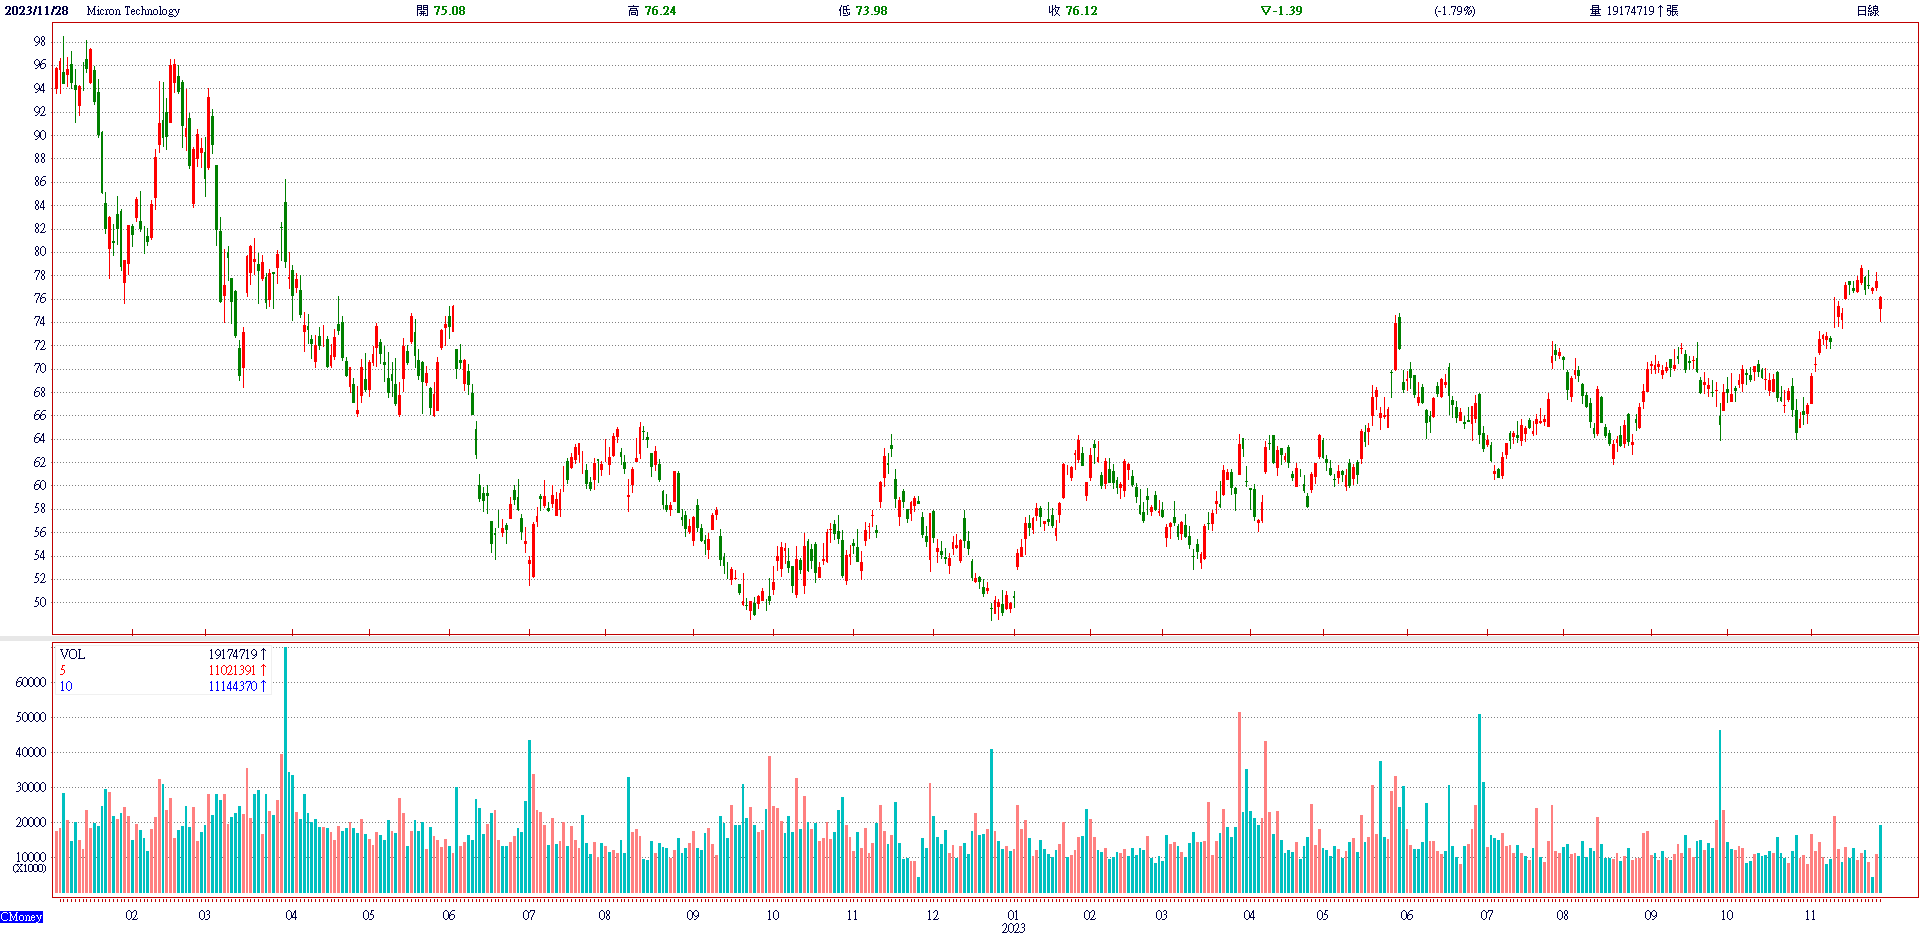Click the date 2023/11/28 in header

coord(37,11)
